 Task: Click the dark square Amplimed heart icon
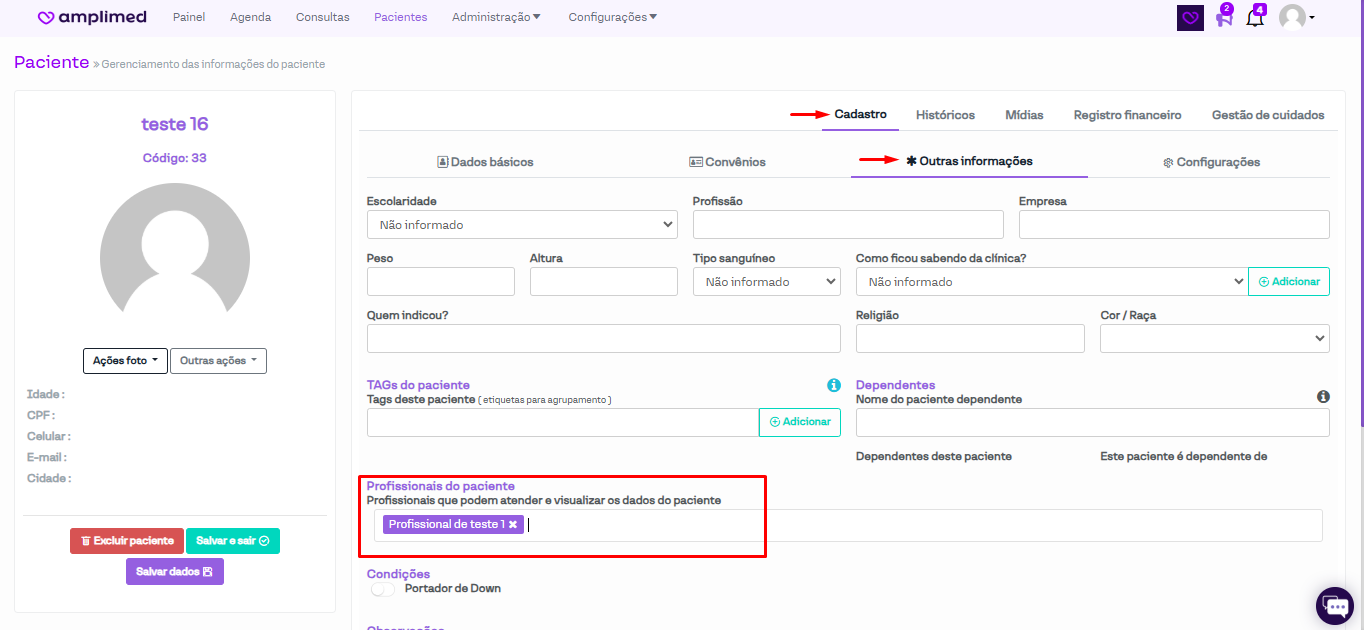coord(1190,18)
